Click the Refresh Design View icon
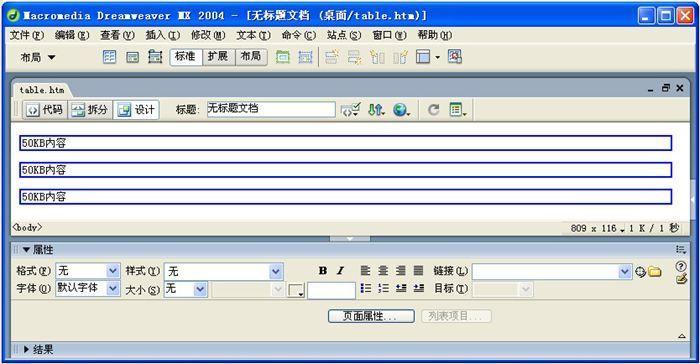The width and height of the screenshot is (700, 364). 433,109
